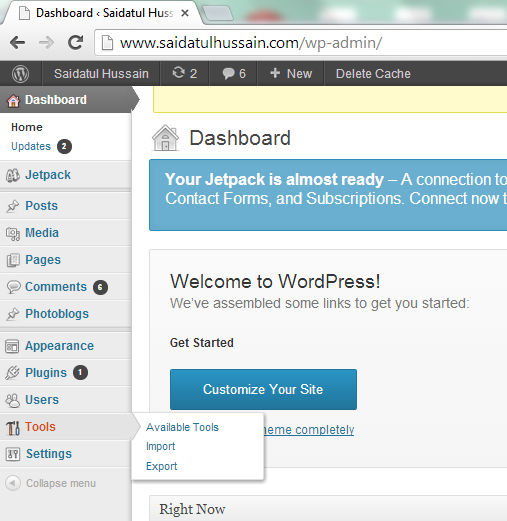Click Delete Cache in admin bar
Screen dimensions: 507x521
tap(373, 74)
